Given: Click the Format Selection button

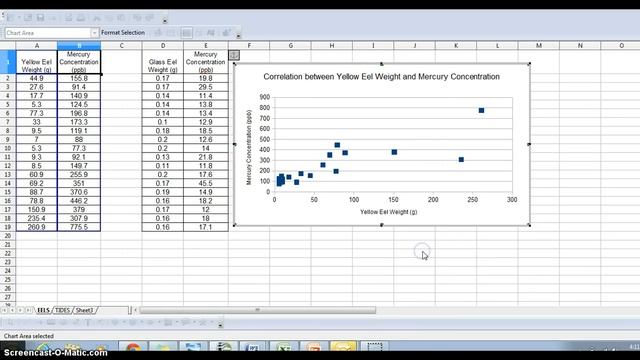Looking at the screenshot, I should (x=123, y=32).
